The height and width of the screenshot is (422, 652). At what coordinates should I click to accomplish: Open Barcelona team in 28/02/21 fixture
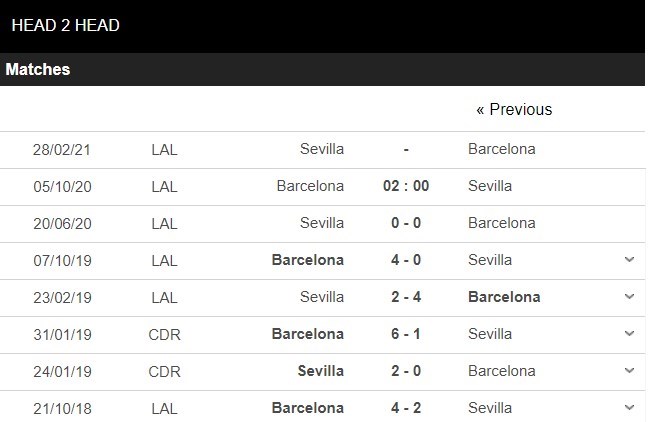501,149
